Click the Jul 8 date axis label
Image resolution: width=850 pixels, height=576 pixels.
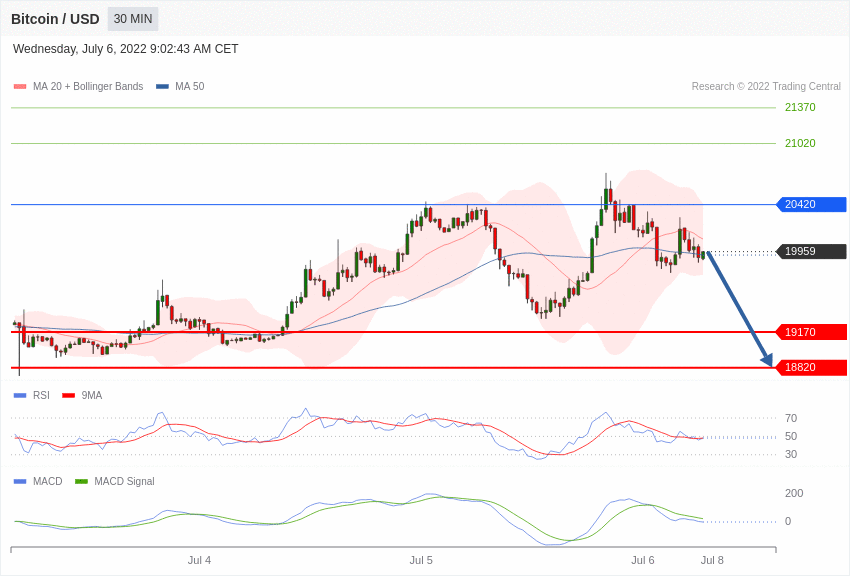click(712, 560)
